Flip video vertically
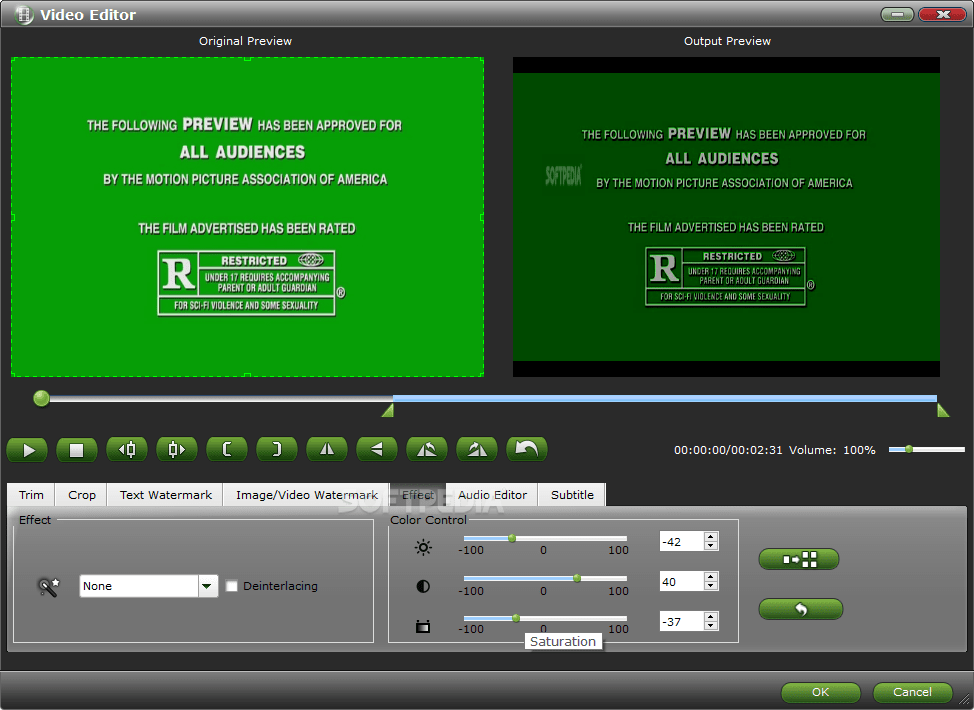The width and height of the screenshot is (974, 710). tap(376, 449)
